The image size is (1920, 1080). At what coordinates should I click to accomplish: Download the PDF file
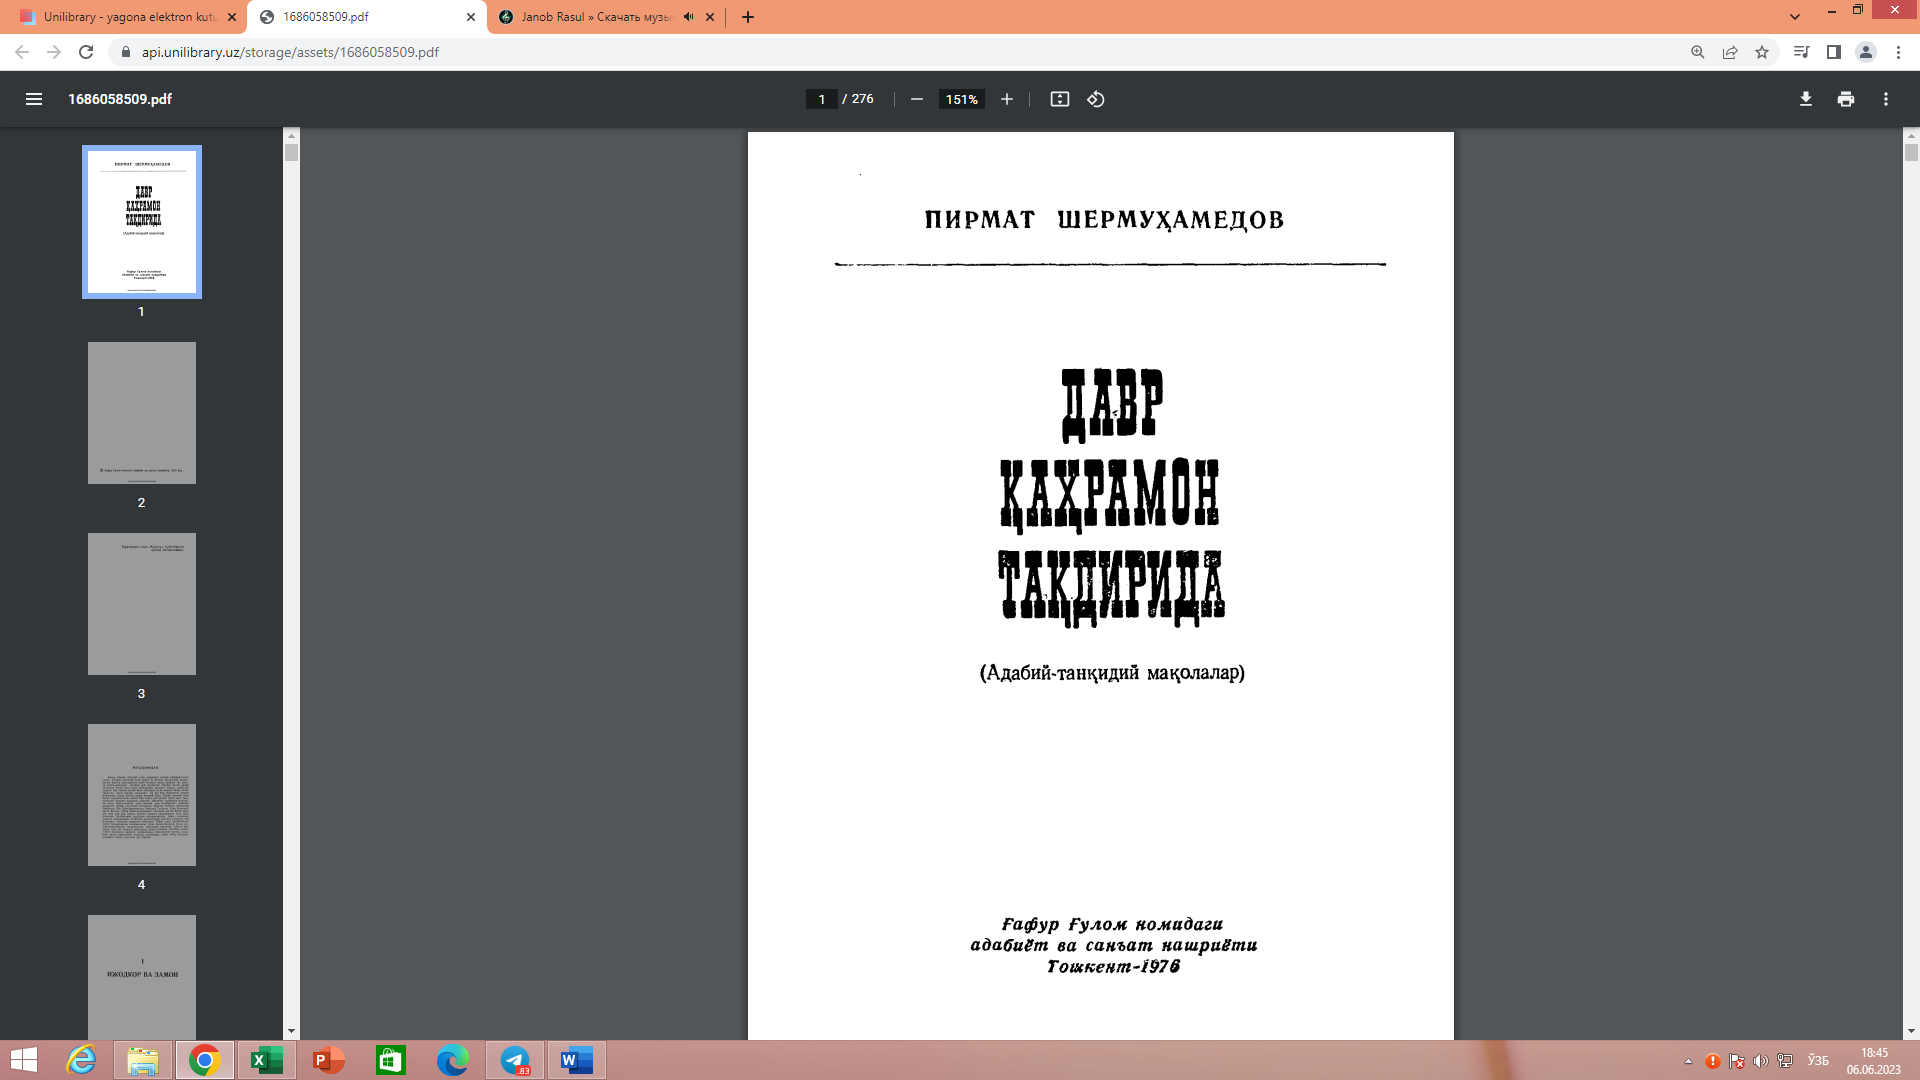pos(1806,99)
